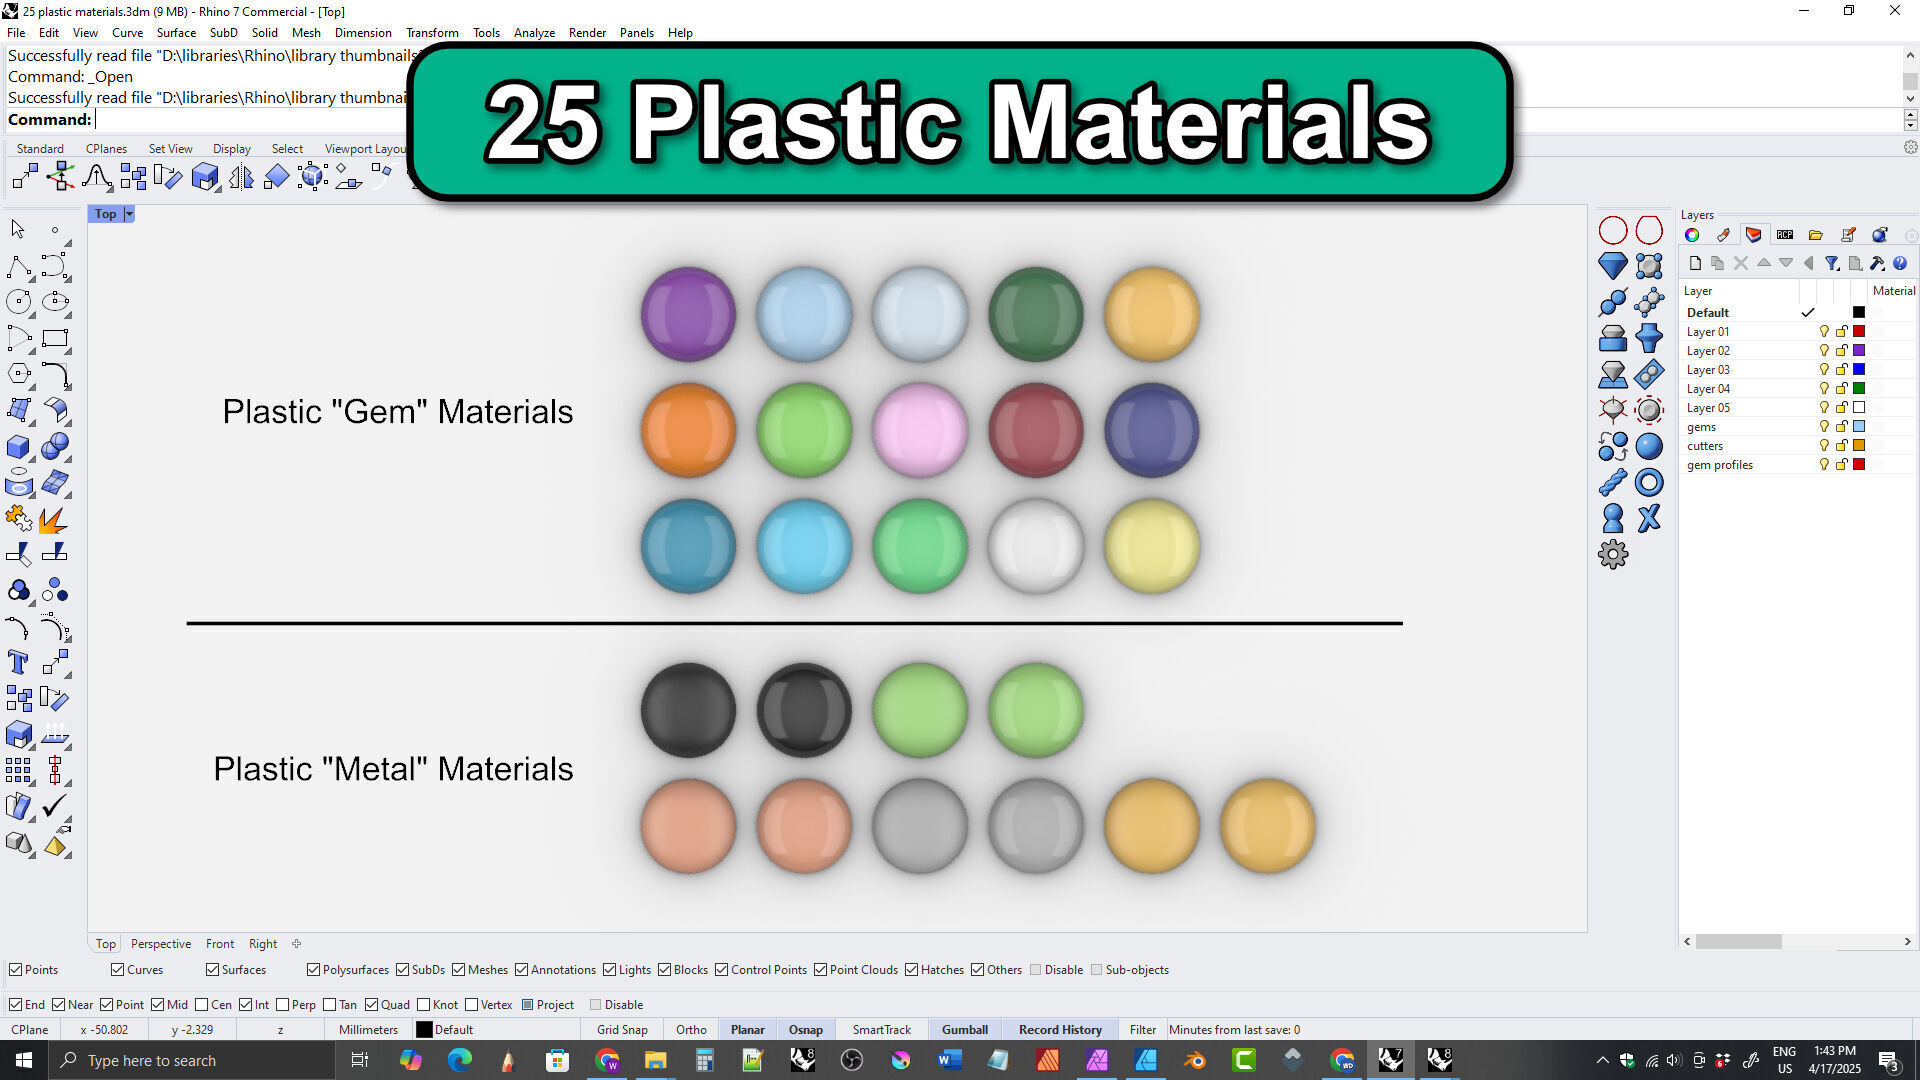Open the gear settings icon in jewelry toolbar
This screenshot has height=1080, width=1920.
pyautogui.click(x=1612, y=554)
